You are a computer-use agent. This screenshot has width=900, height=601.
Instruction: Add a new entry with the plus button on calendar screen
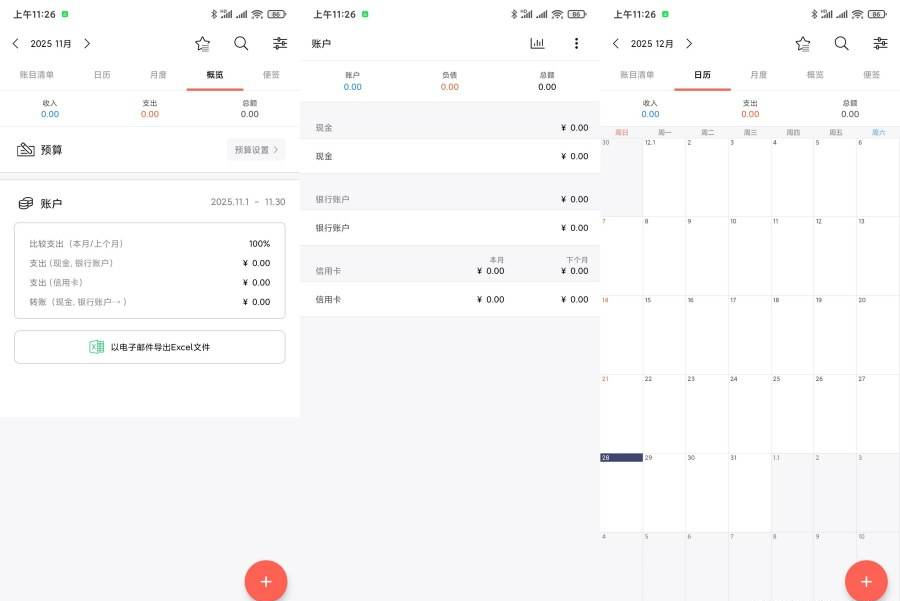866,581
